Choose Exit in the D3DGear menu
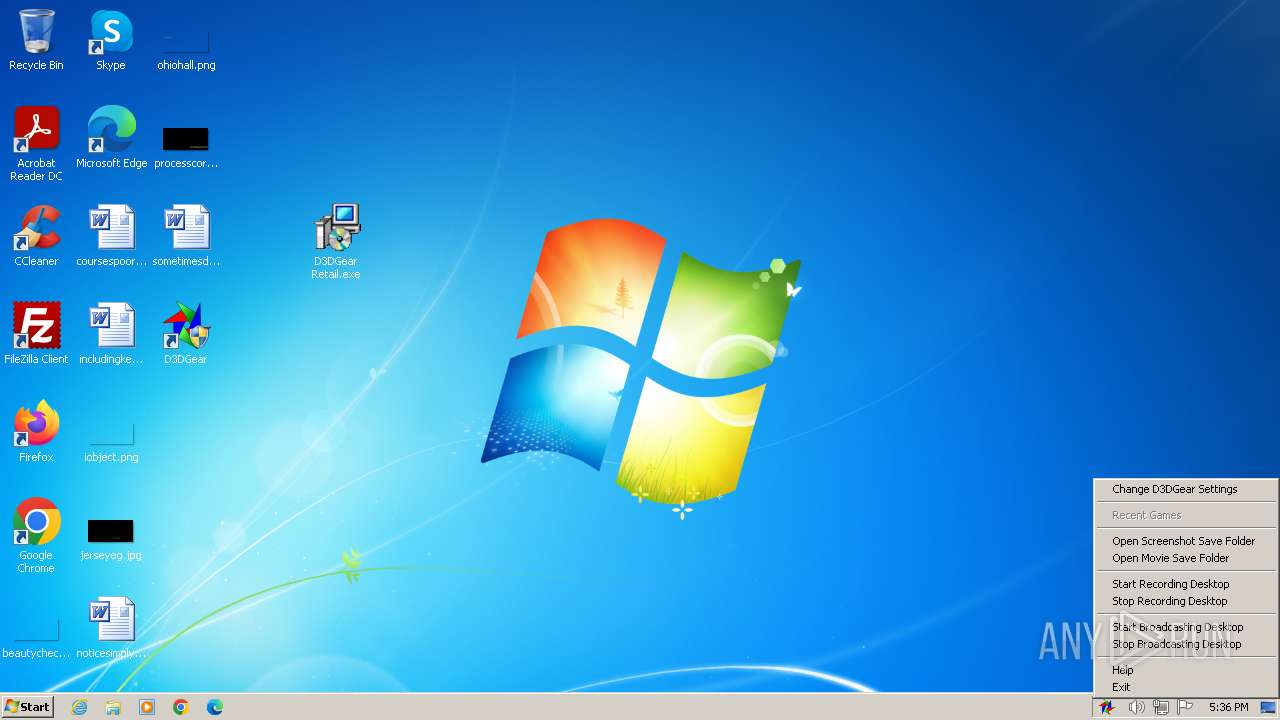 [1185, 687]
